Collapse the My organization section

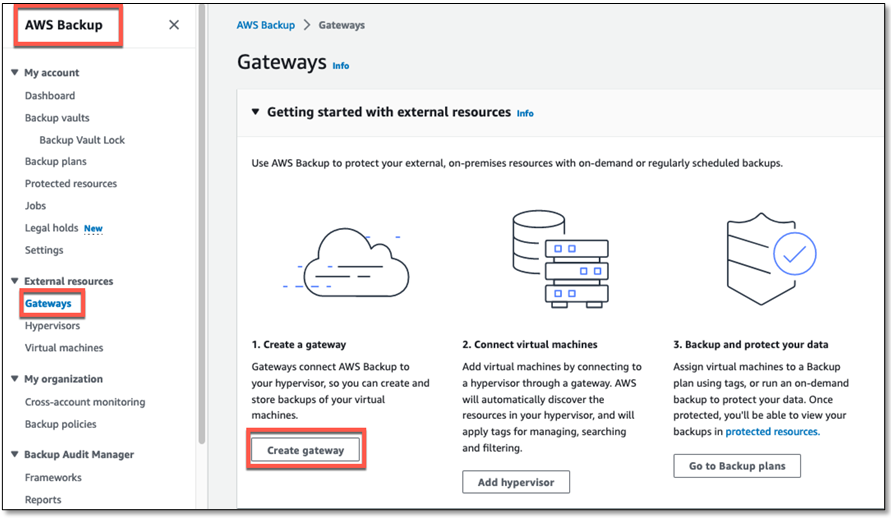pyautogui.click(x=15, y=378)
